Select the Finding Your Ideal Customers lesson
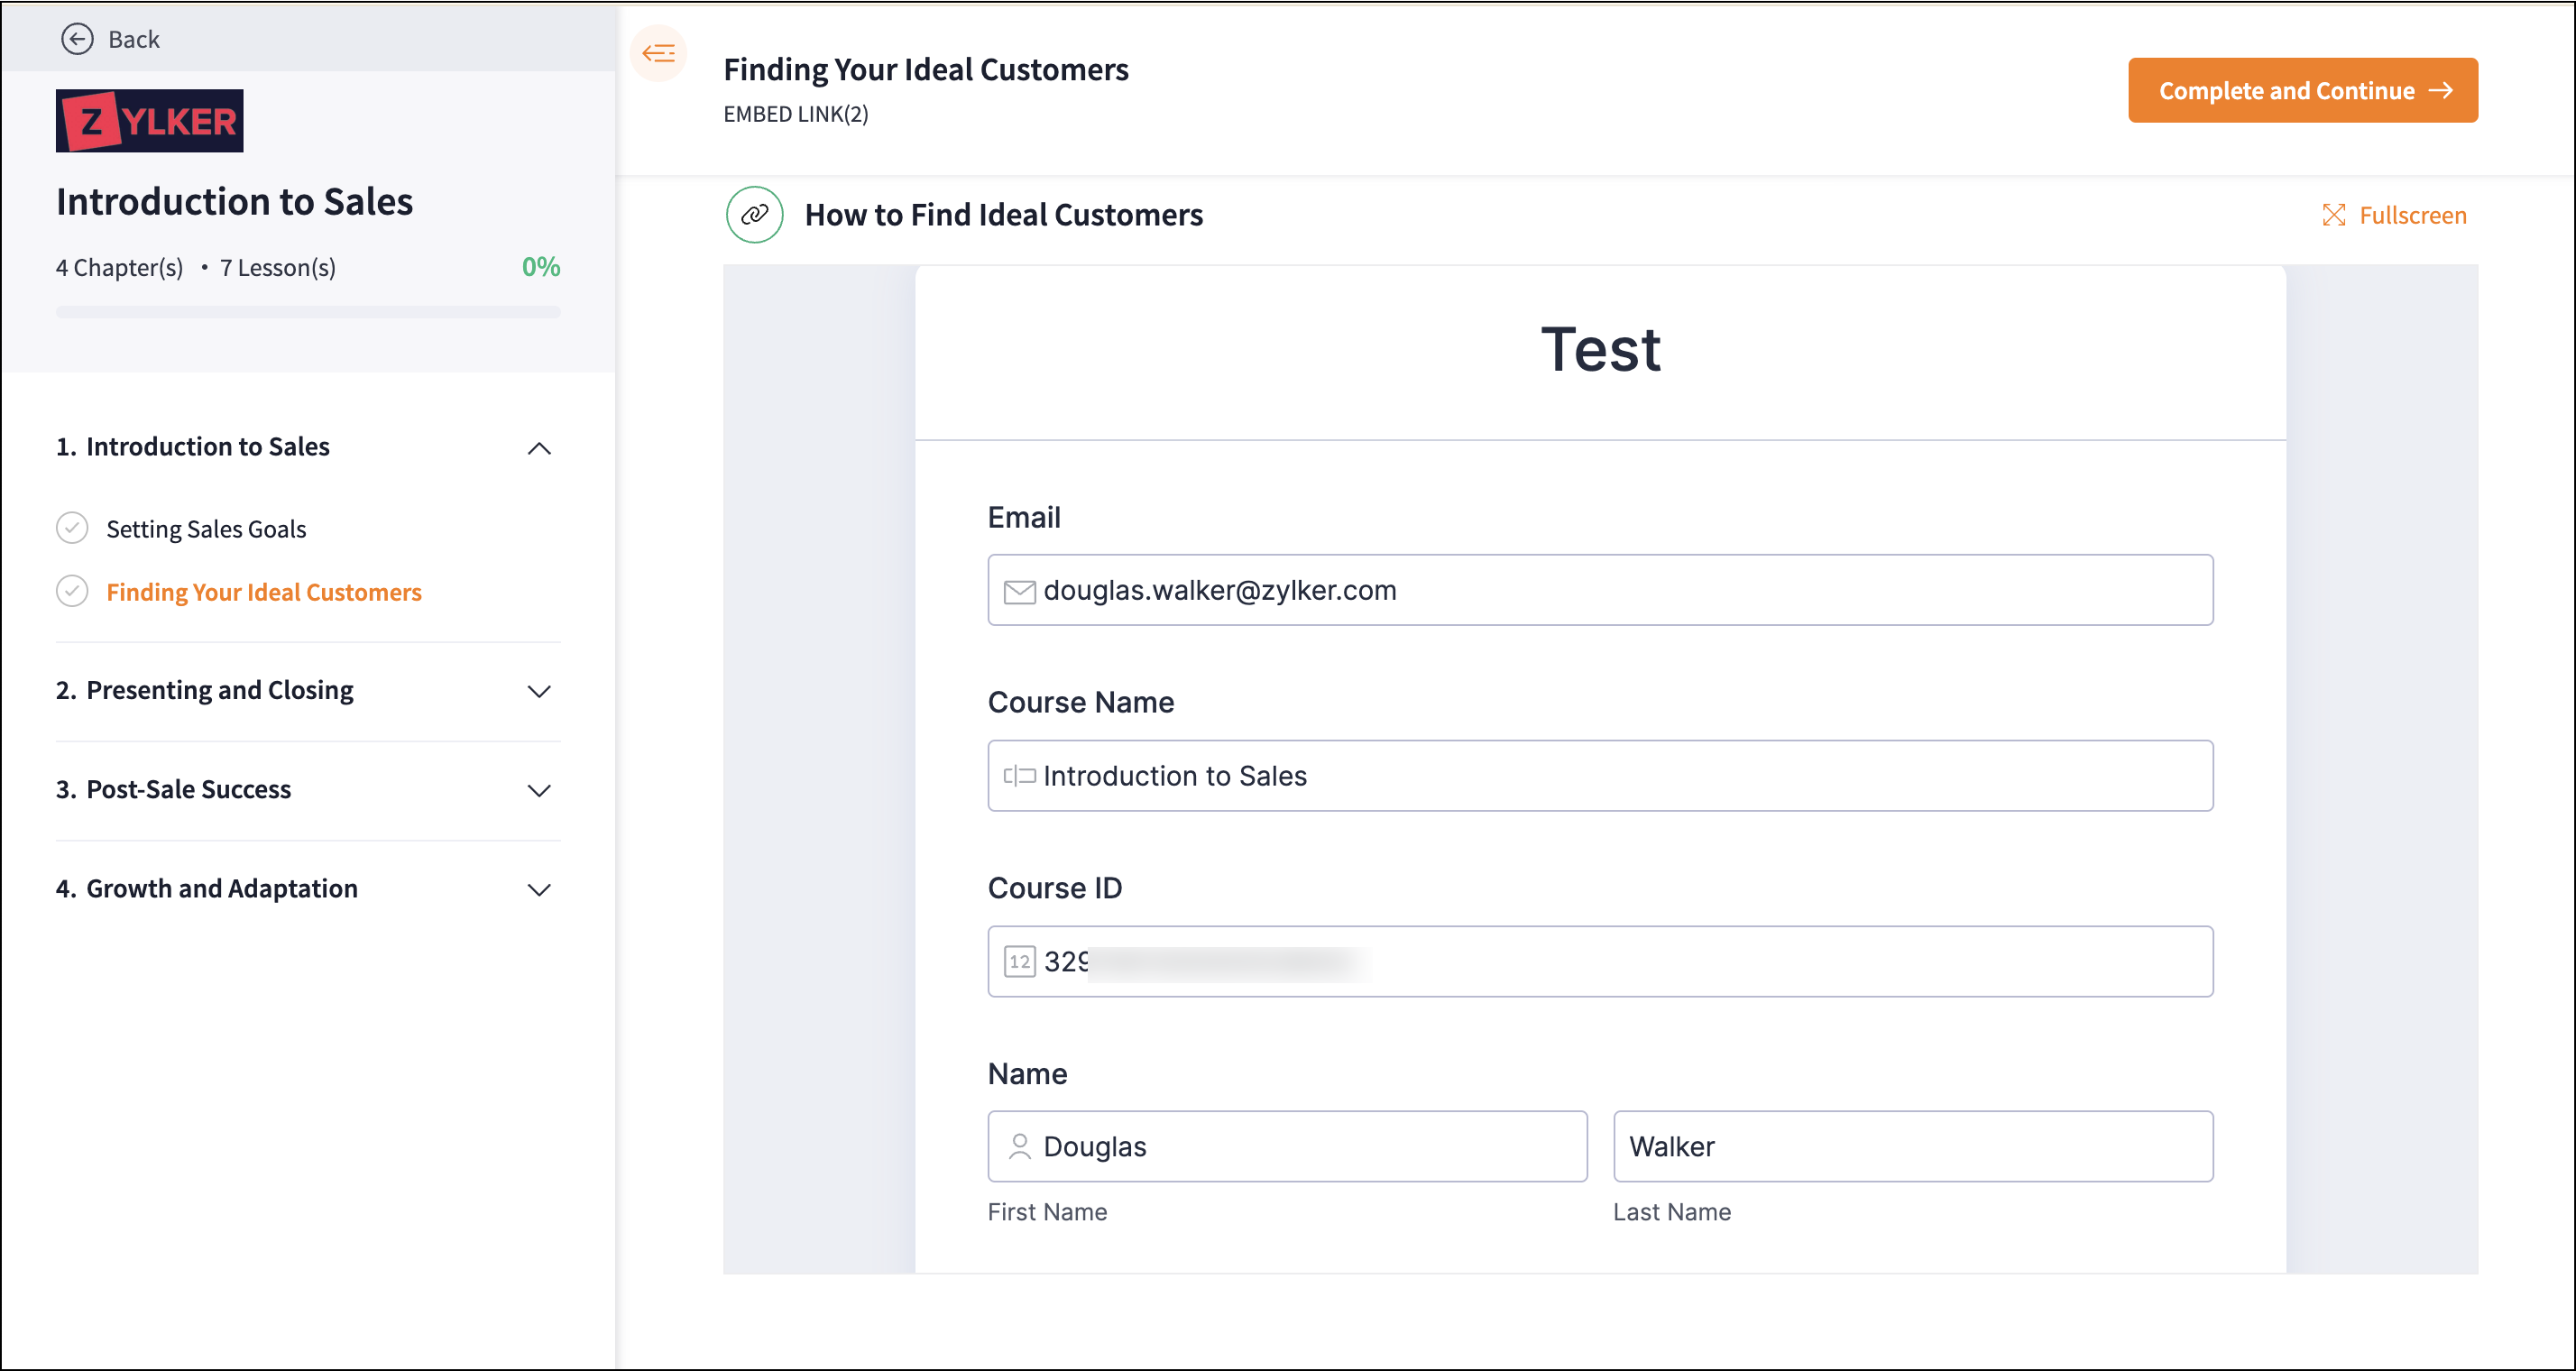This screenshot has width=2576, height=1371. (x=264, y=592)
